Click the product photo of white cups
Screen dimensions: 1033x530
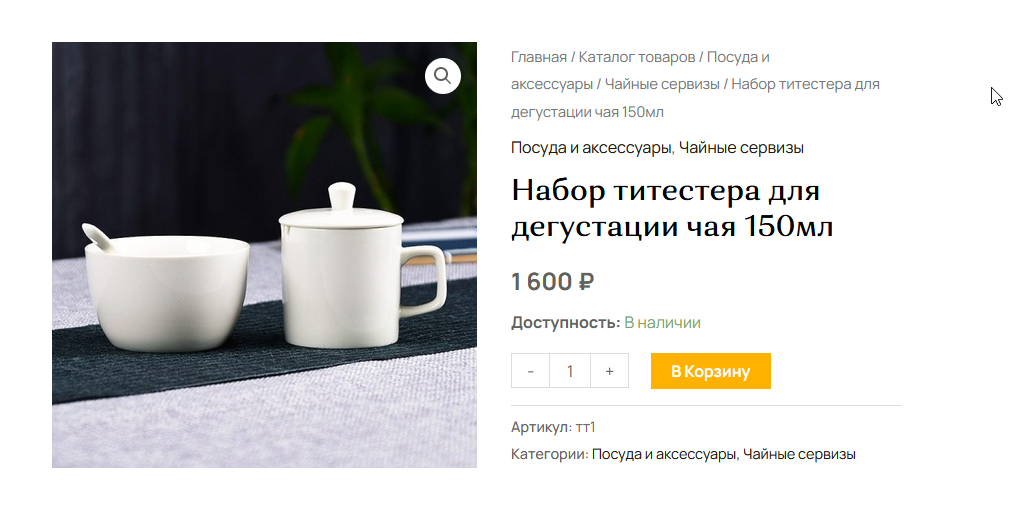(264, 255)
